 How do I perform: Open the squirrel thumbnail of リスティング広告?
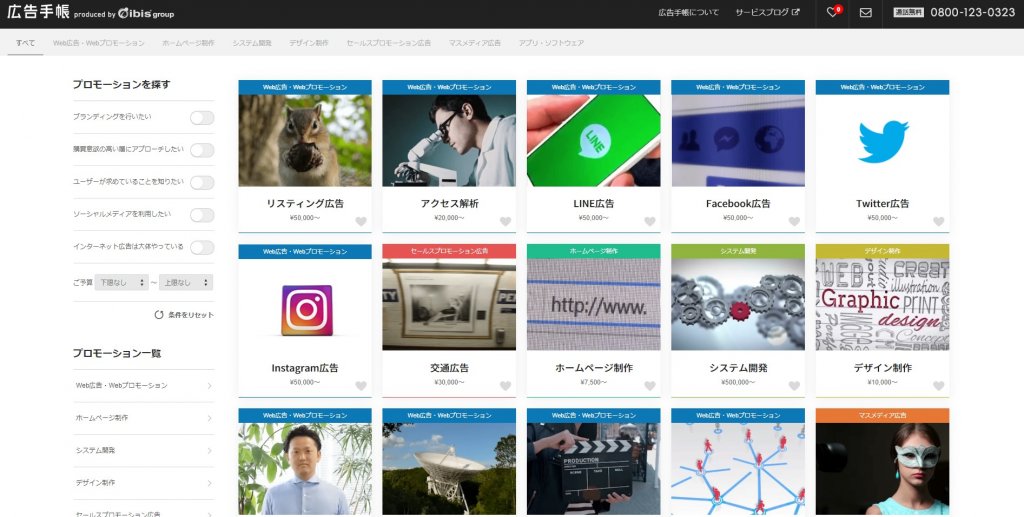(x=305, y=140)
